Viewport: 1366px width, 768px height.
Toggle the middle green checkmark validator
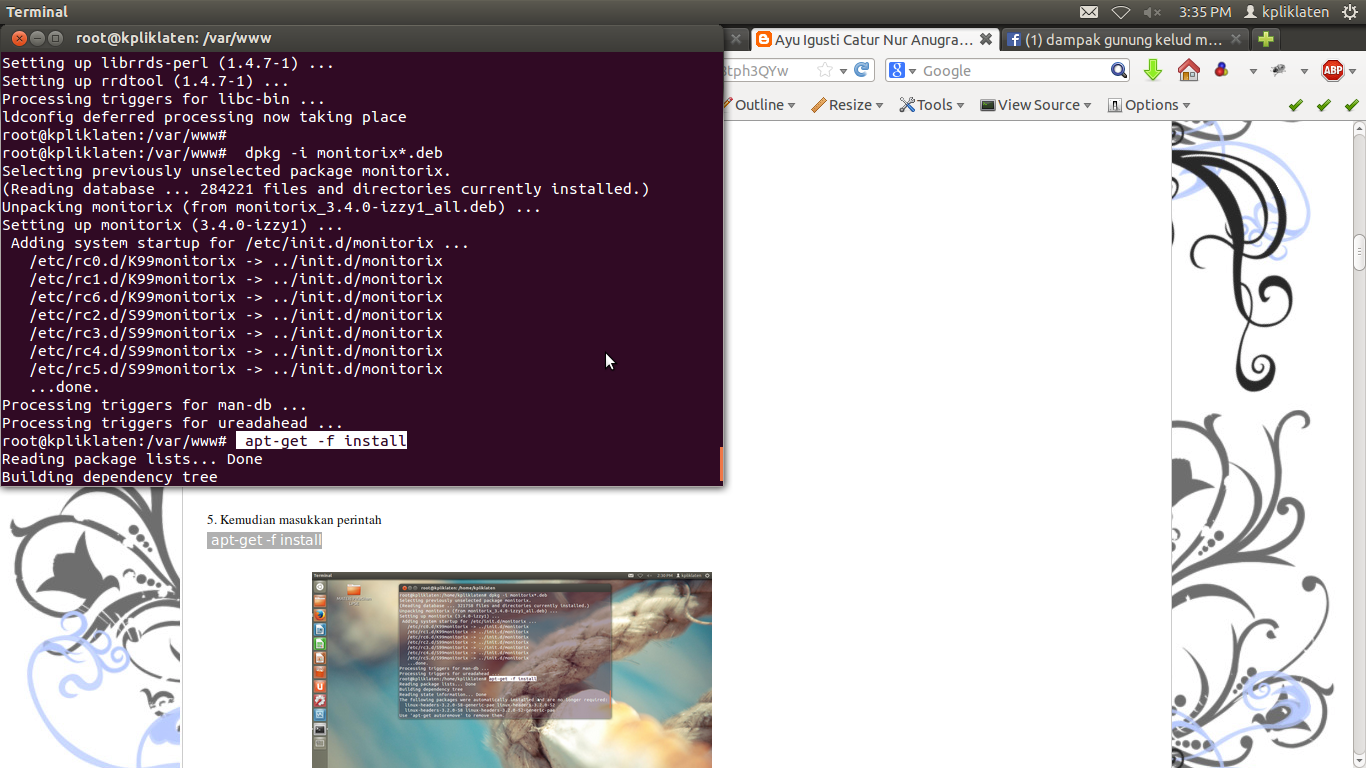point(1322,104)
